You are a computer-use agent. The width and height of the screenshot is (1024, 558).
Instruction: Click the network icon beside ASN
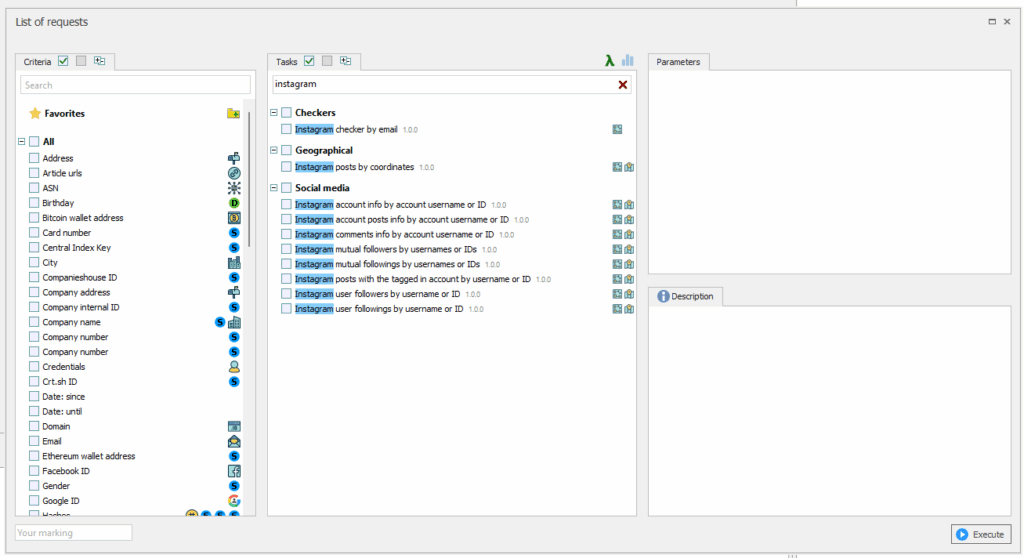[x=234, y=188]
